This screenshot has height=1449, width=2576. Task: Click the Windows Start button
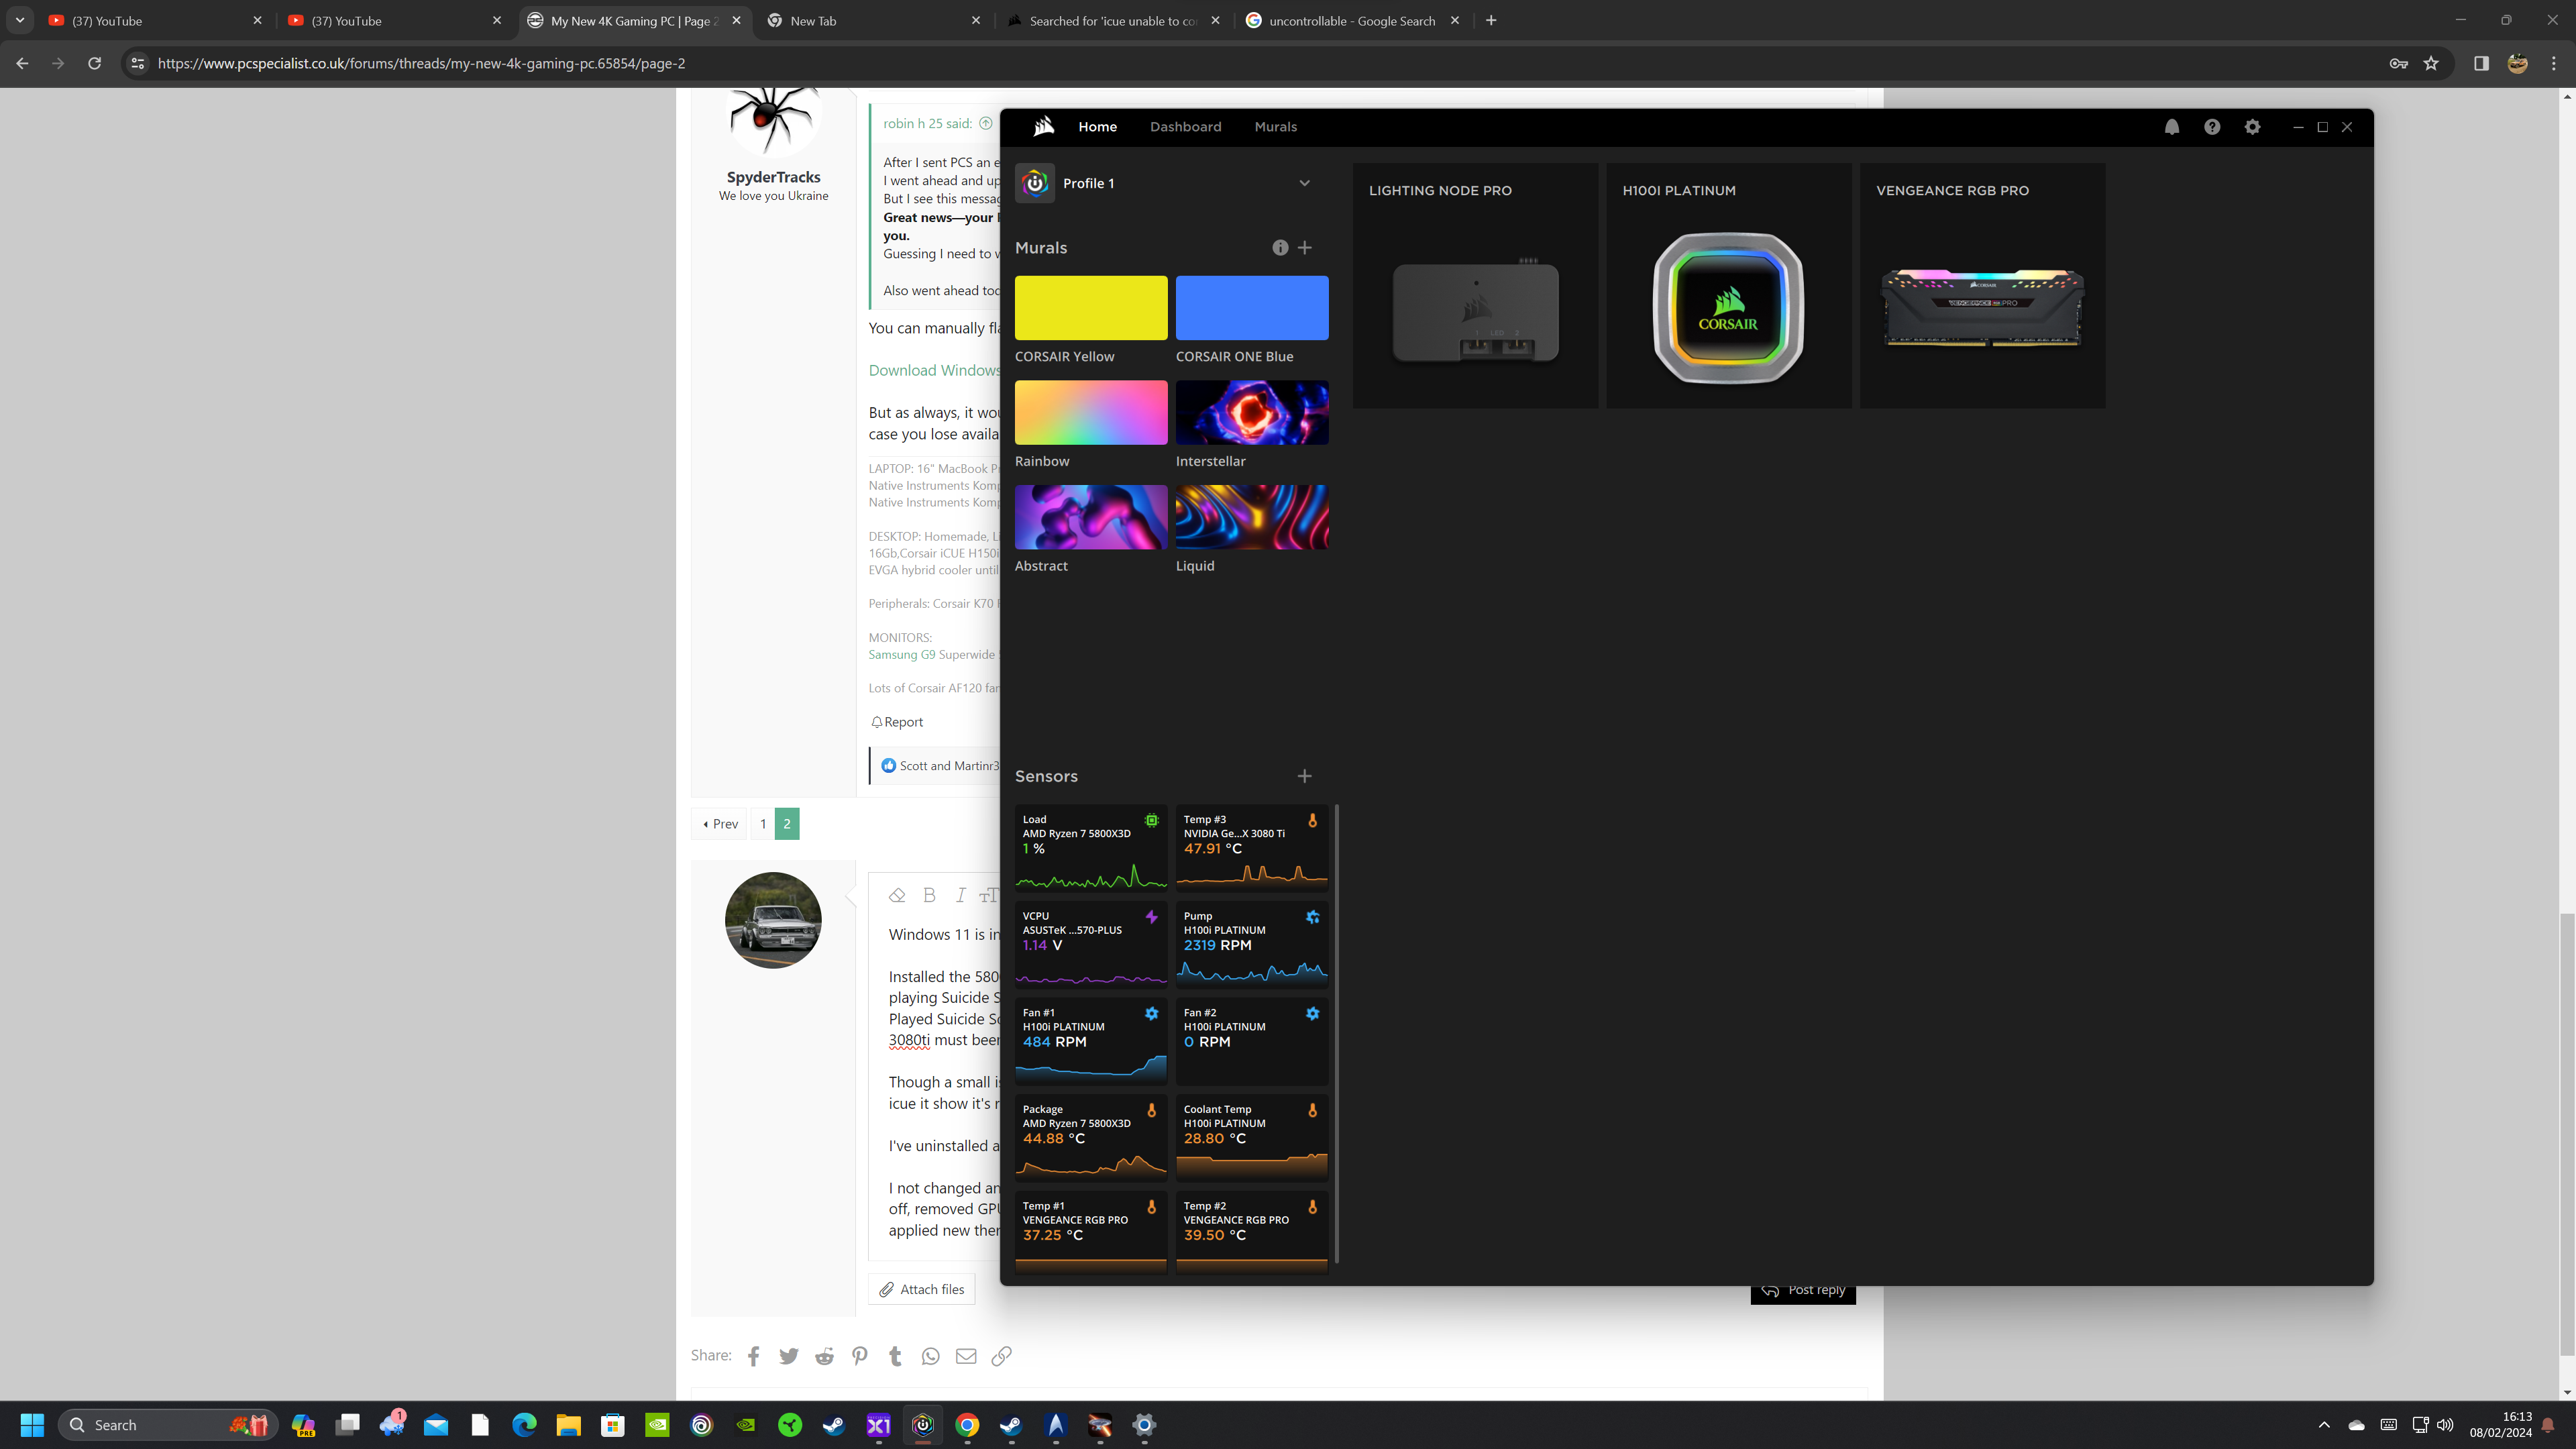pyautogui.click(x=32, y=1425)
